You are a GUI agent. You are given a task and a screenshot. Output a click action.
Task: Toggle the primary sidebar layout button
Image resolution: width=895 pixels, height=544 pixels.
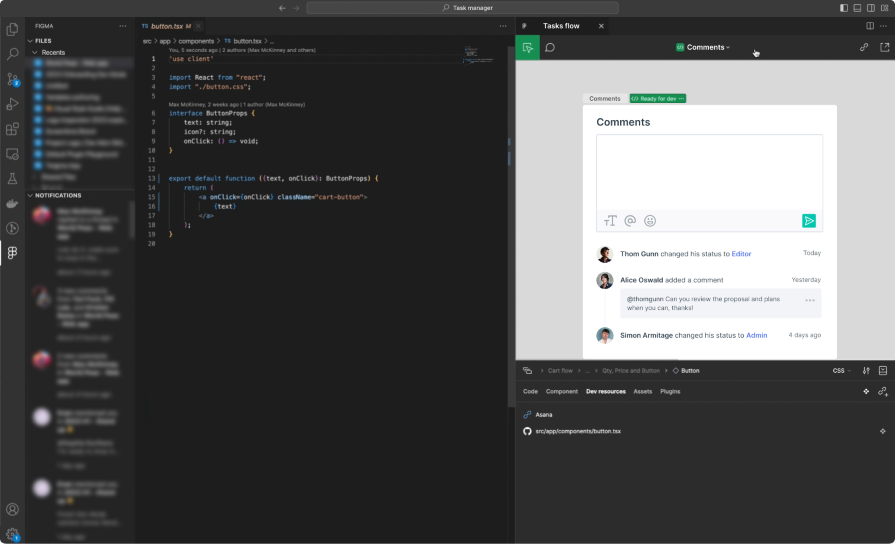[844, 8]
